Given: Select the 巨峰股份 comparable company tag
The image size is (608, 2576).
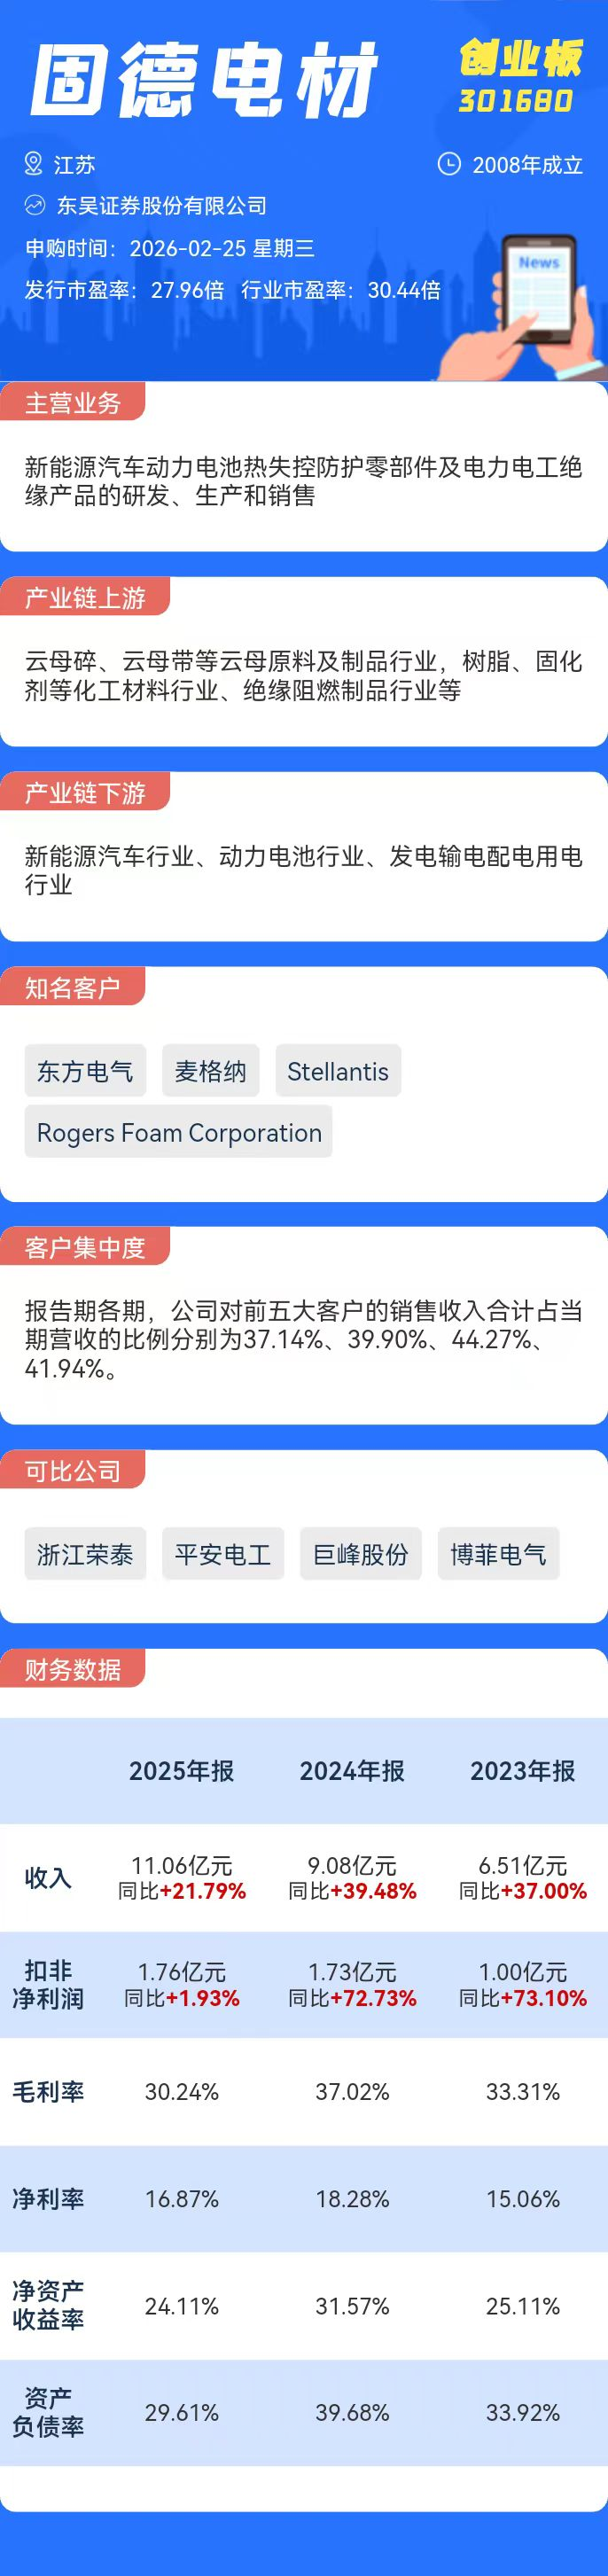Looking at the screenshot, I should tap(361, 1554).
